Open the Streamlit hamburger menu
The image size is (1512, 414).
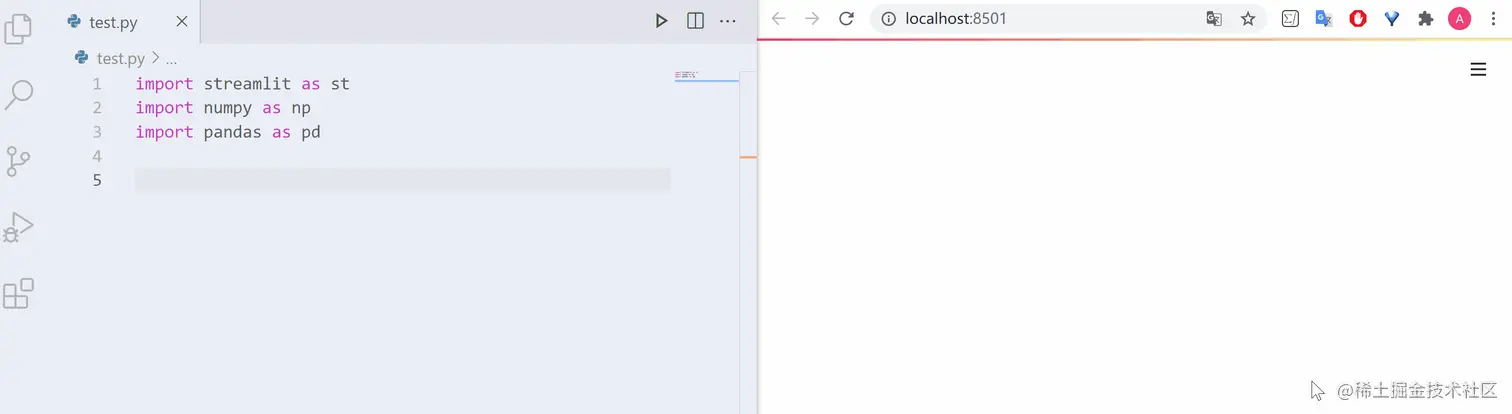click(x=1478, y=69)
